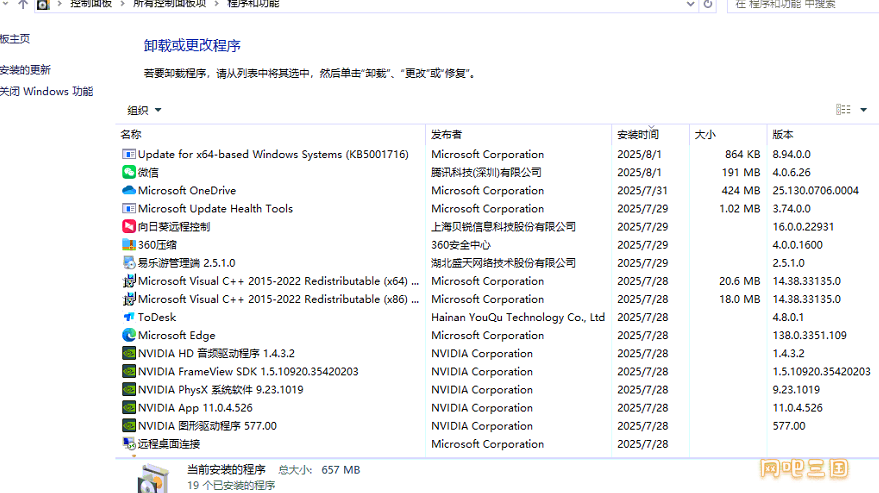Viewport: 879px width, 493px height.
Task: Click the Microsoft Edge icon
Action: [129, 335]
